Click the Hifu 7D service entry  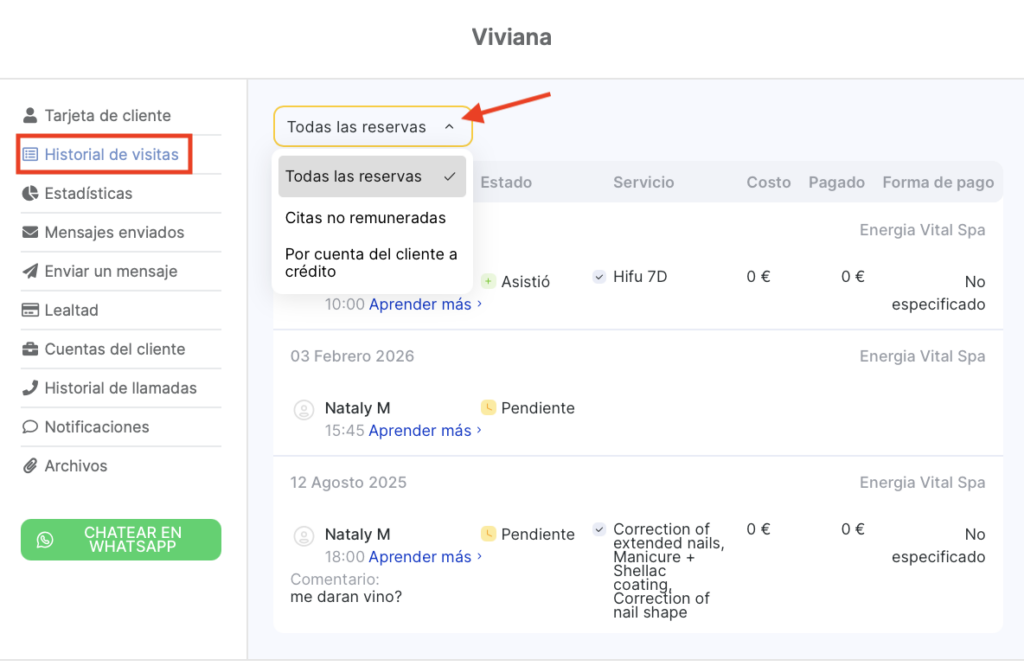639,277
